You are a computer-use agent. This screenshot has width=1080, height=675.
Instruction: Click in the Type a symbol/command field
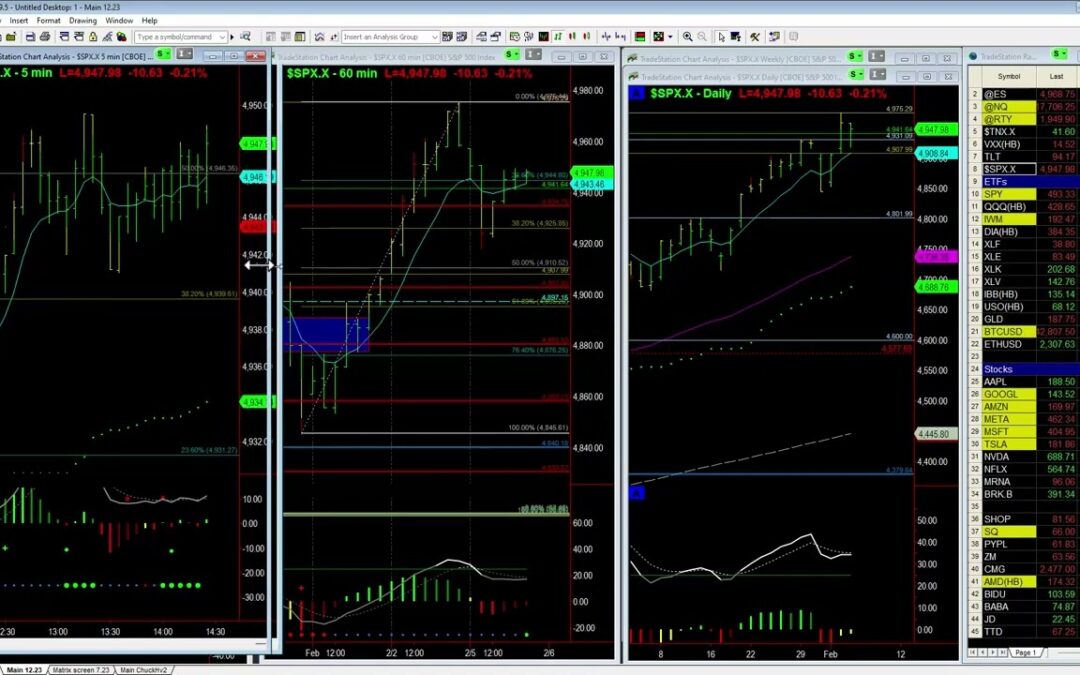[176, 37]
